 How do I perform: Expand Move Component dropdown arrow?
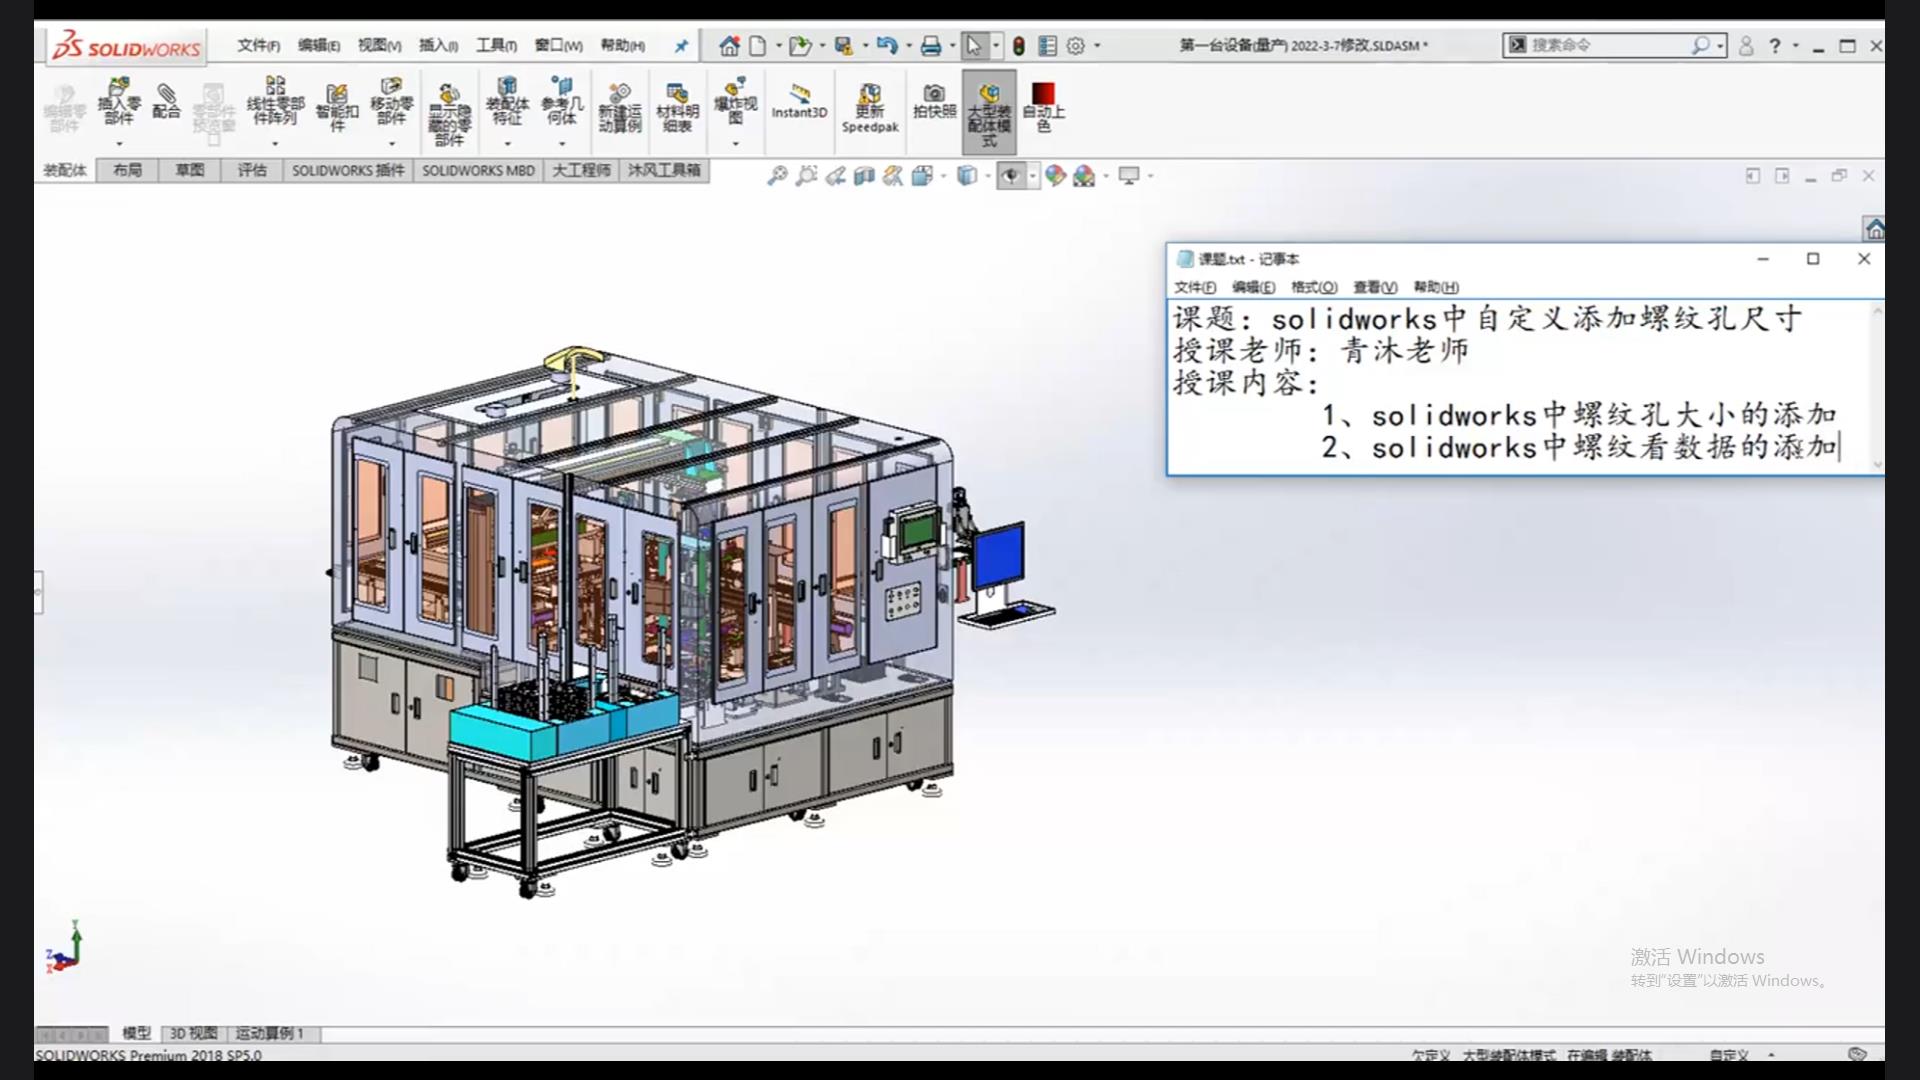[x=391, y=144]
